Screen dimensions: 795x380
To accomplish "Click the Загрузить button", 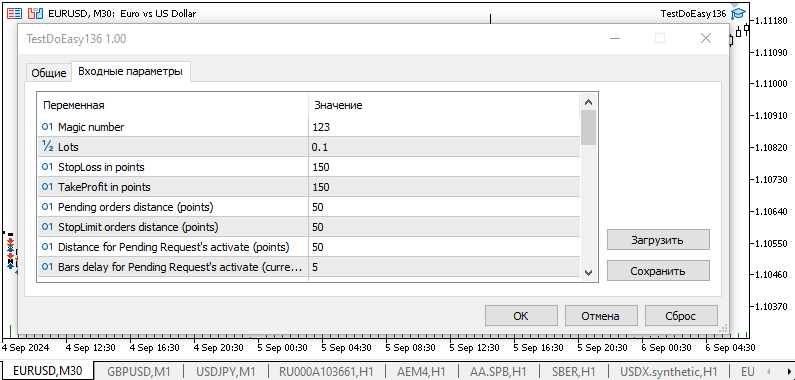I will click(x=658, y=239).
